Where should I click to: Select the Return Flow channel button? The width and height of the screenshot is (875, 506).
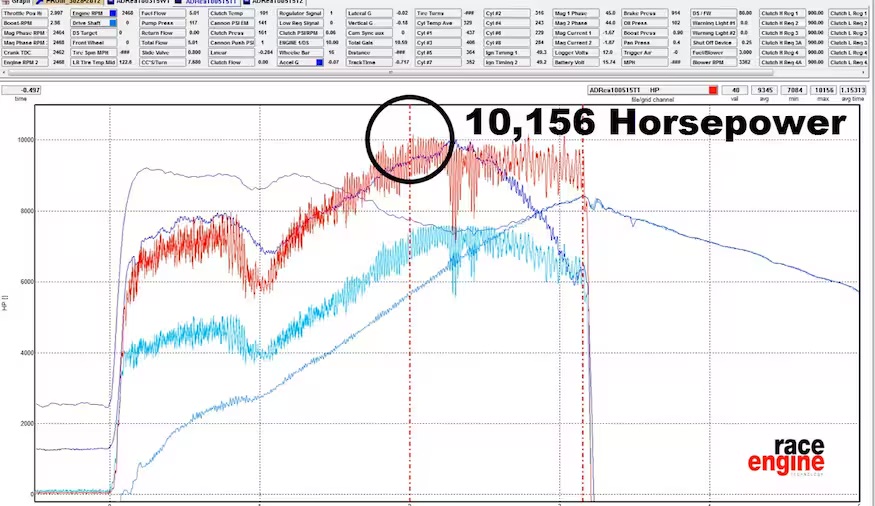162,33
